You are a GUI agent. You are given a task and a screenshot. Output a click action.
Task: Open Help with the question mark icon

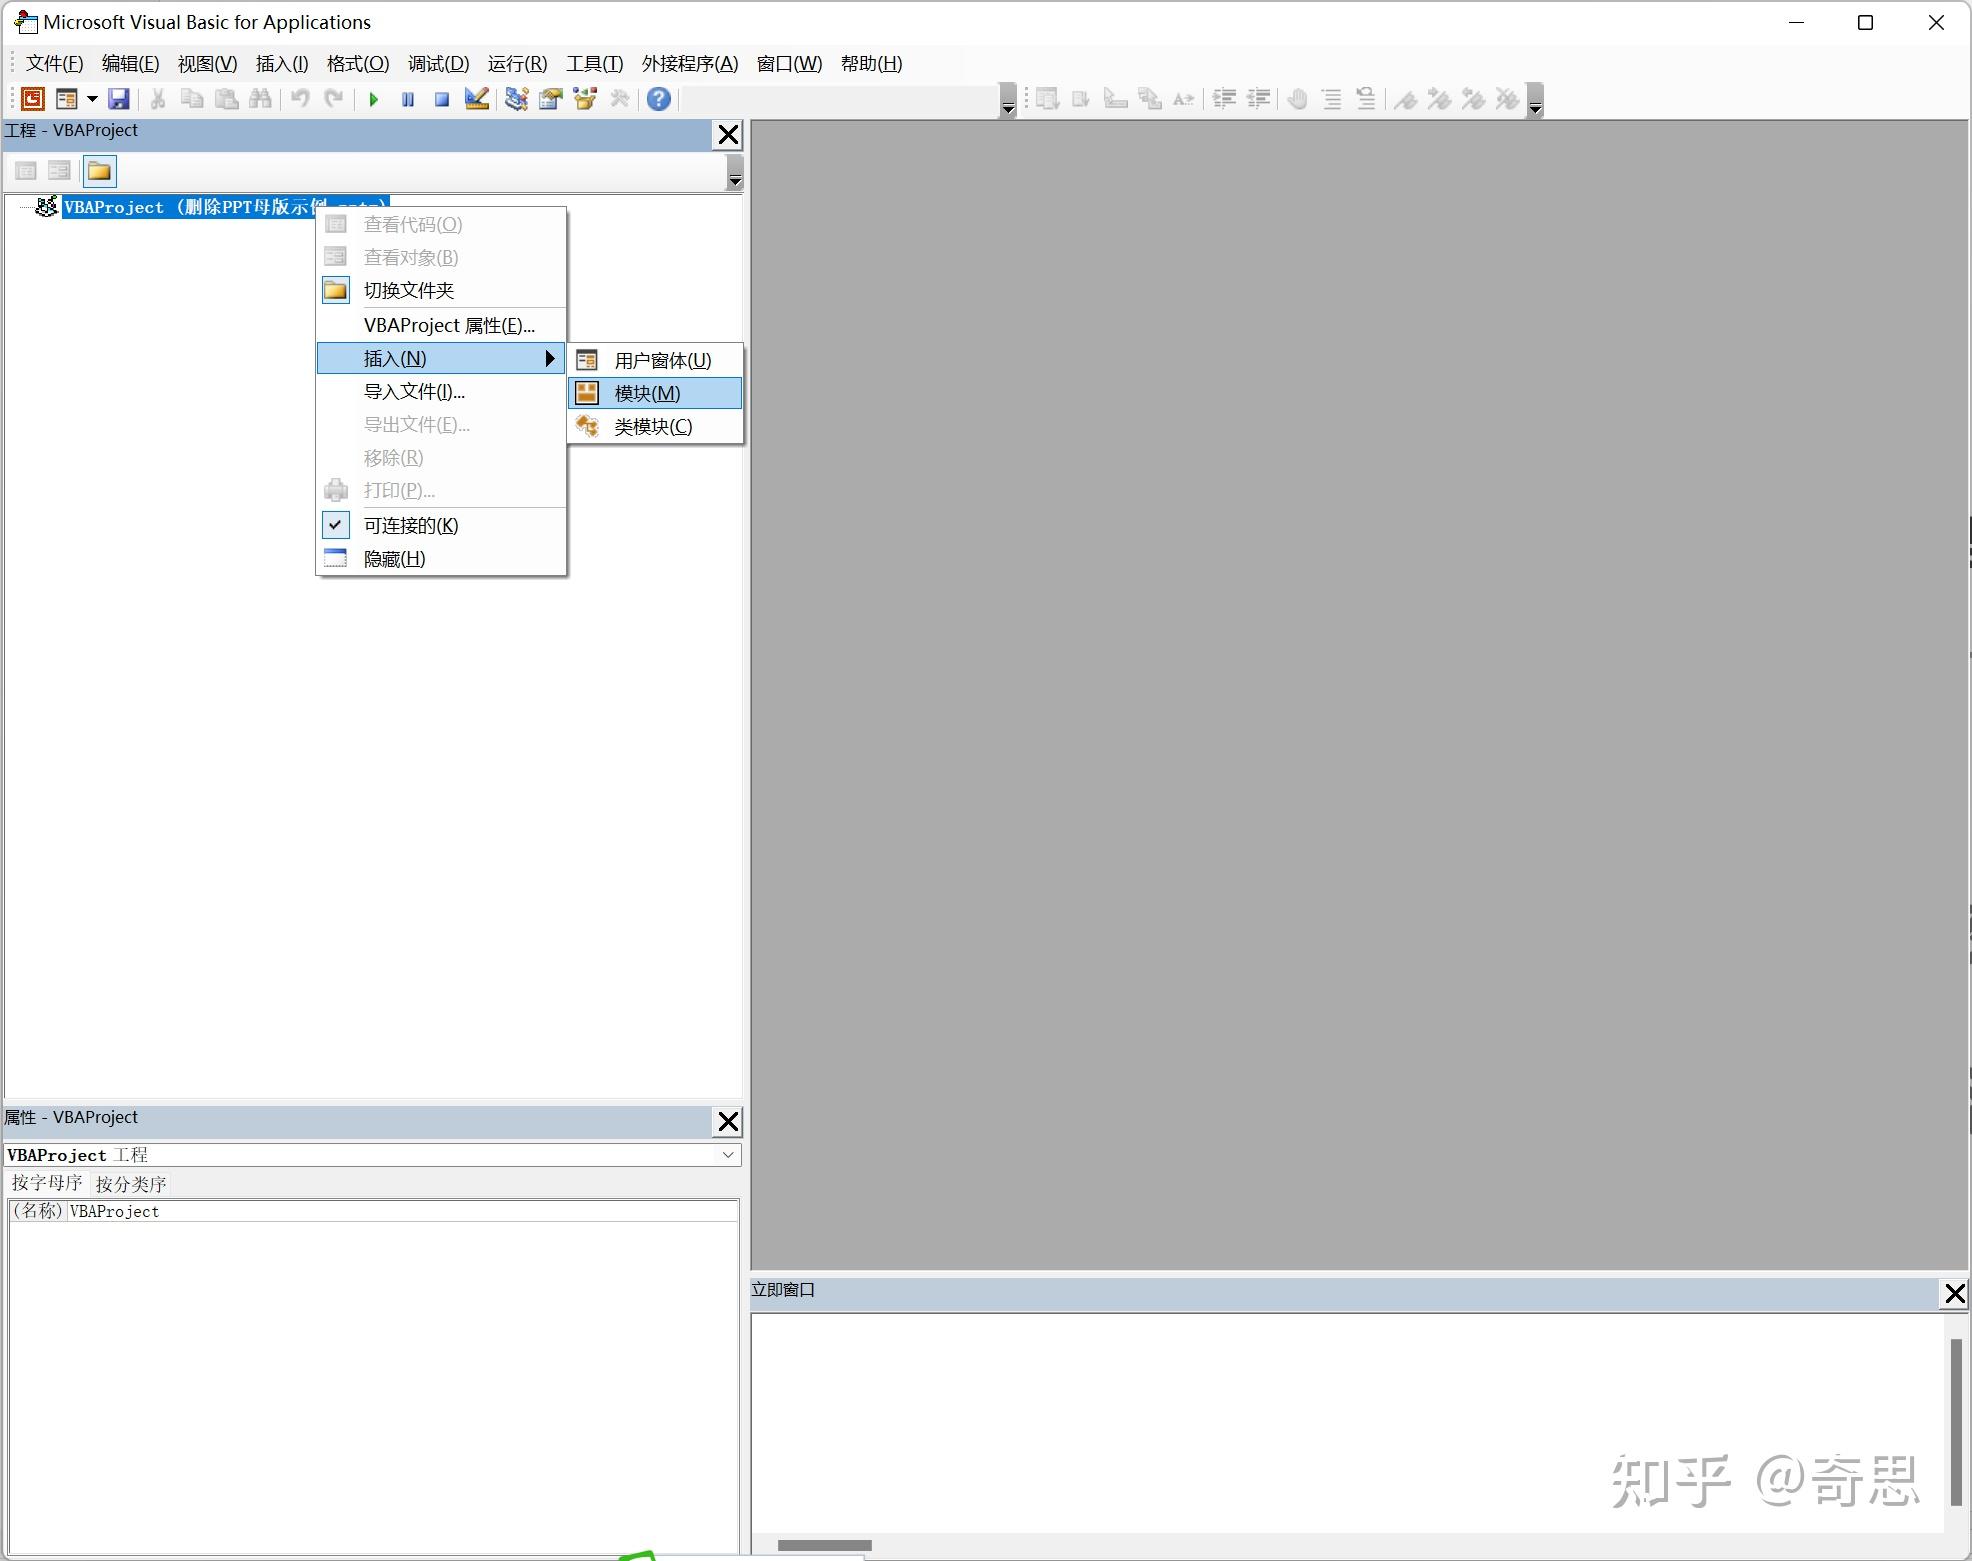(658, 99)
